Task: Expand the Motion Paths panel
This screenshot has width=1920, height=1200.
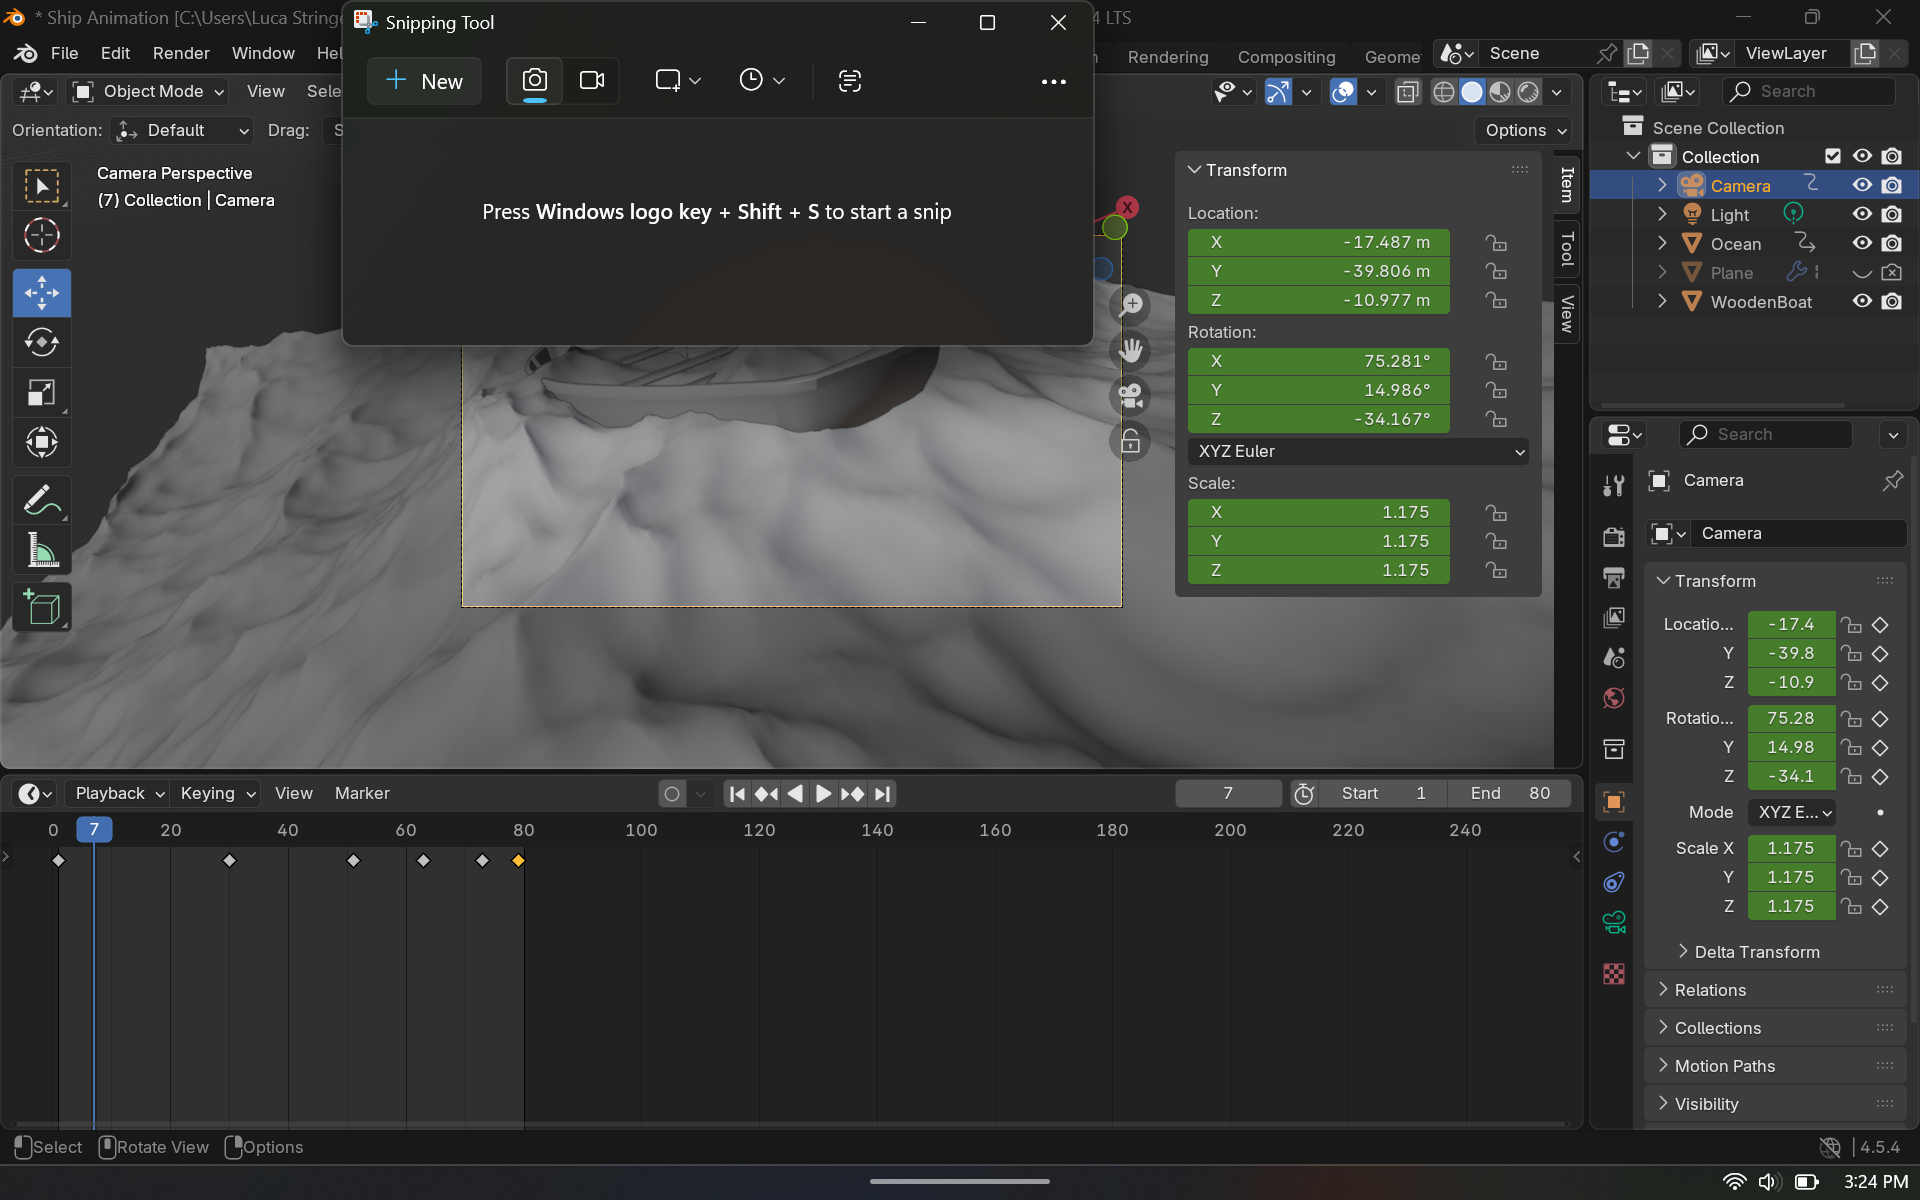Action: pyautogui.click(x=1724, y=1066)
